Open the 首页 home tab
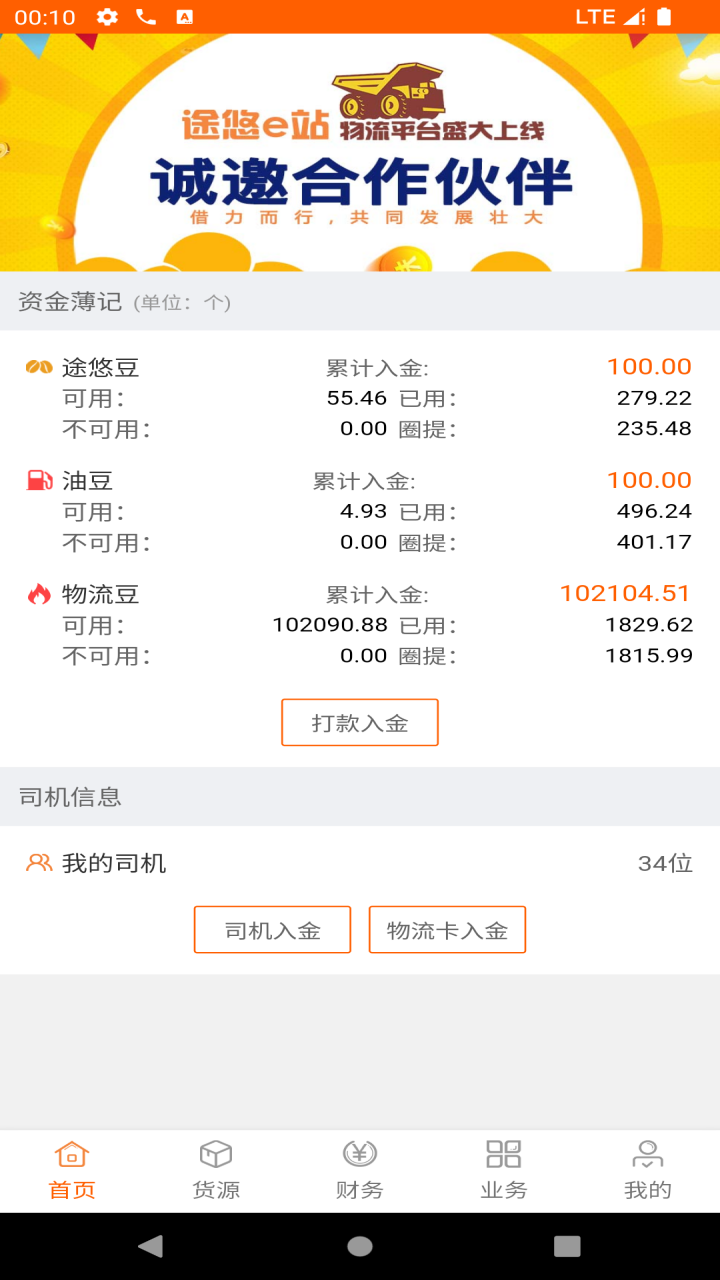Viewport: 720px width, 1280px height. (72, 1170)
